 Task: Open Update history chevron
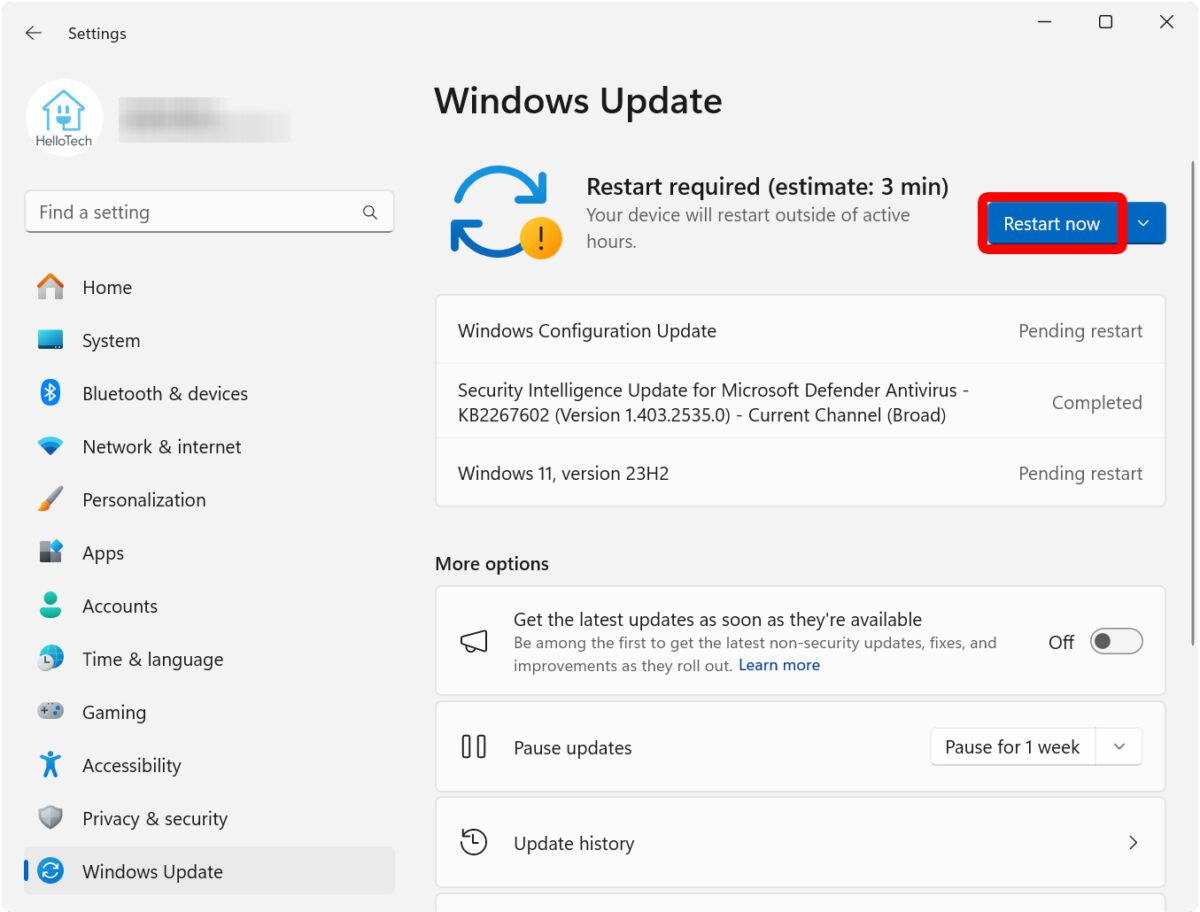1132,843
